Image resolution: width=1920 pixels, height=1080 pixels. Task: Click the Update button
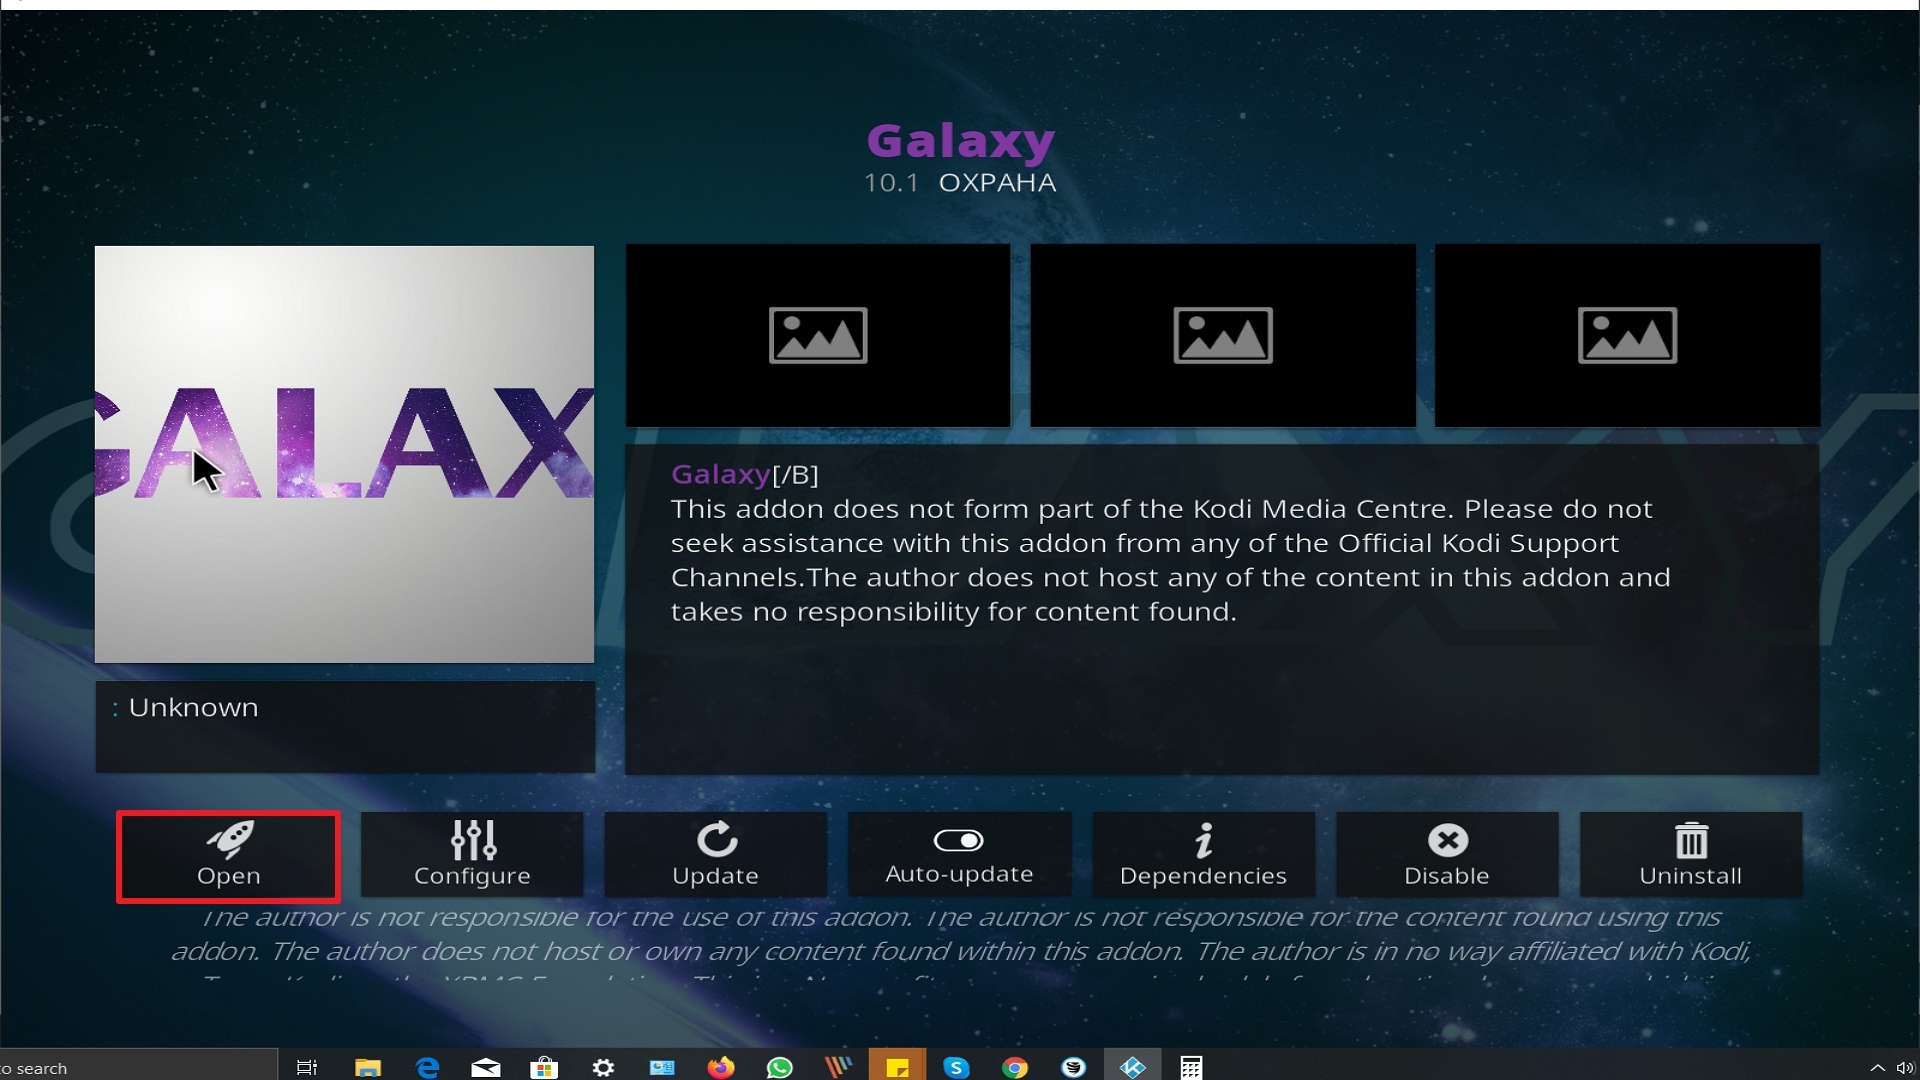click(x=716, y=856)
